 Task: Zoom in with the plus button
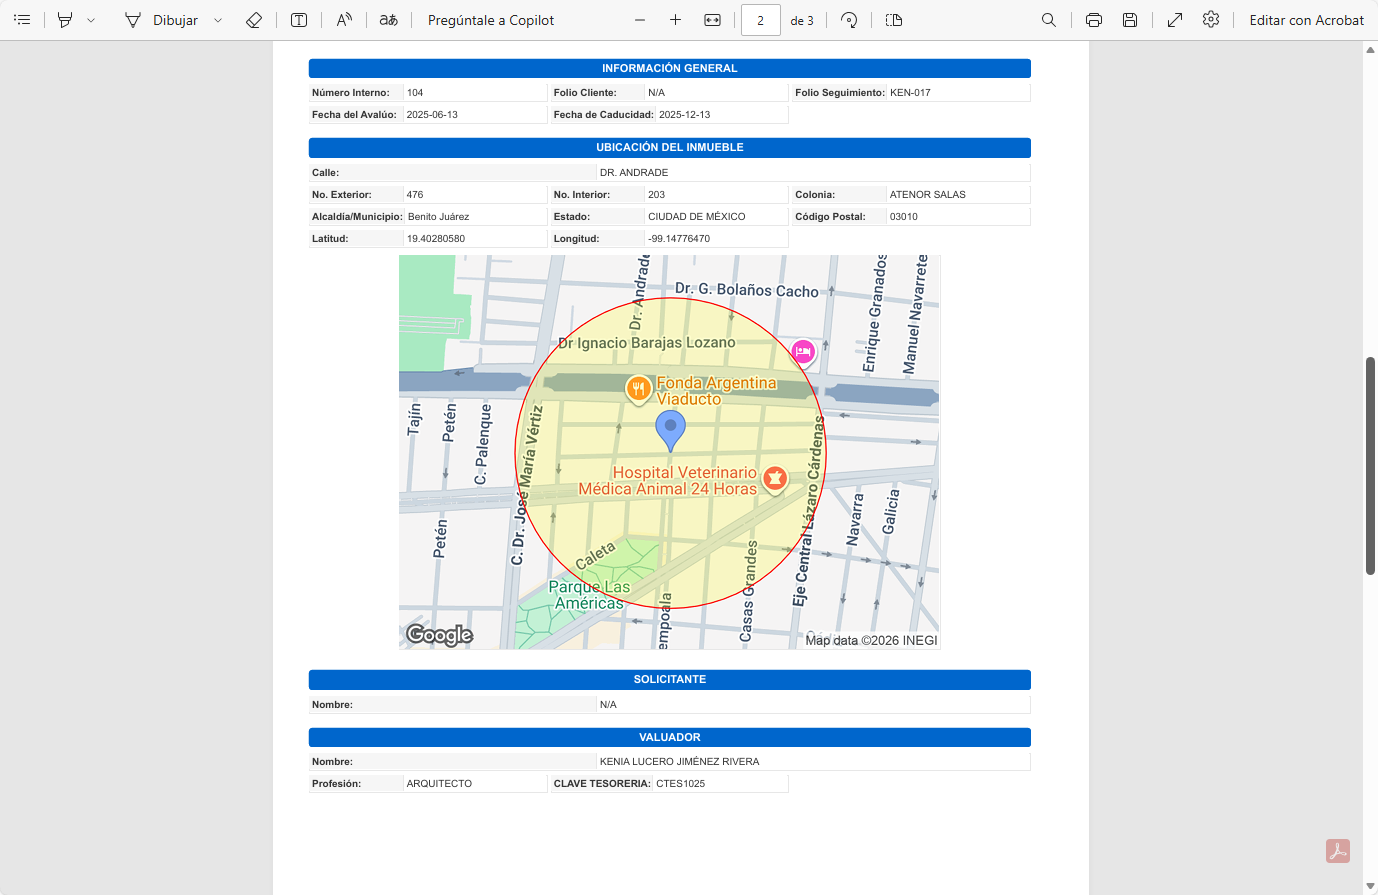click(676, 20)
